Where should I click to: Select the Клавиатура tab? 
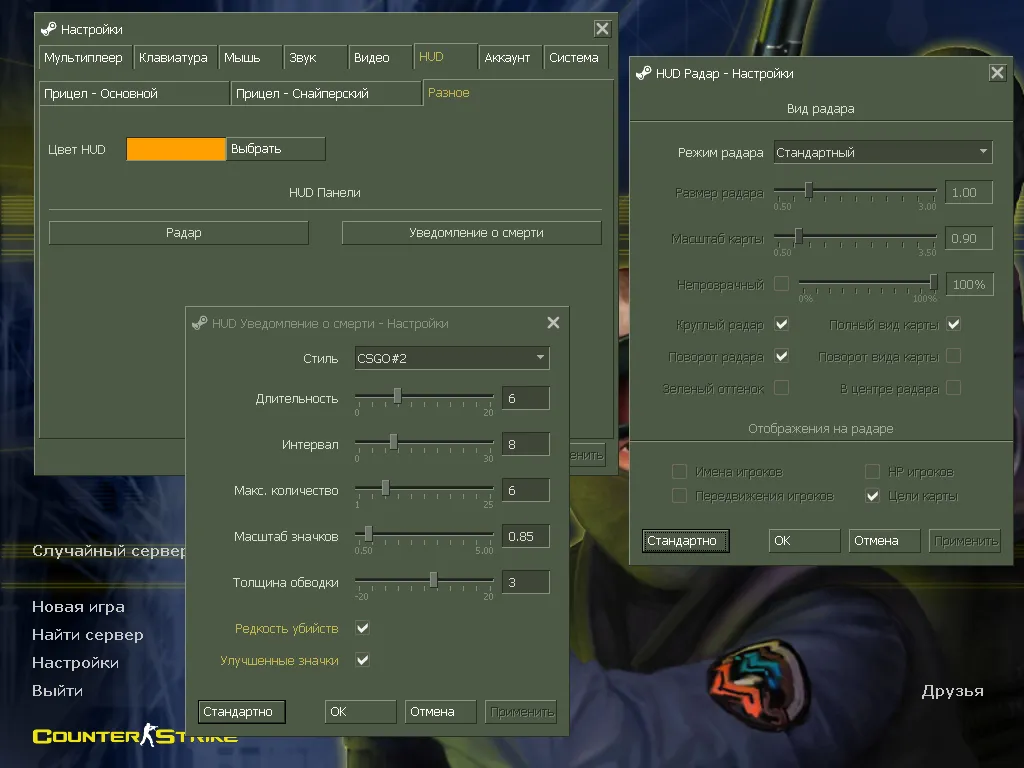(173, 58)
